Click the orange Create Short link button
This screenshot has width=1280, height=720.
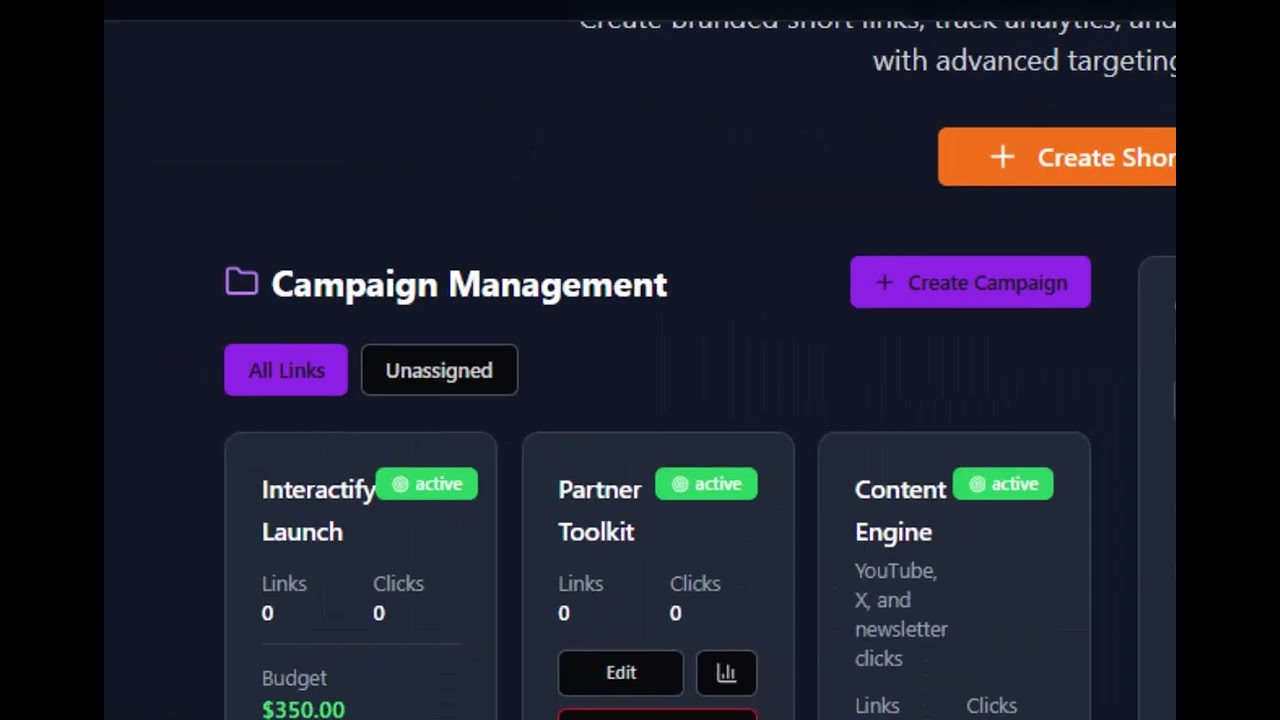1057,157
